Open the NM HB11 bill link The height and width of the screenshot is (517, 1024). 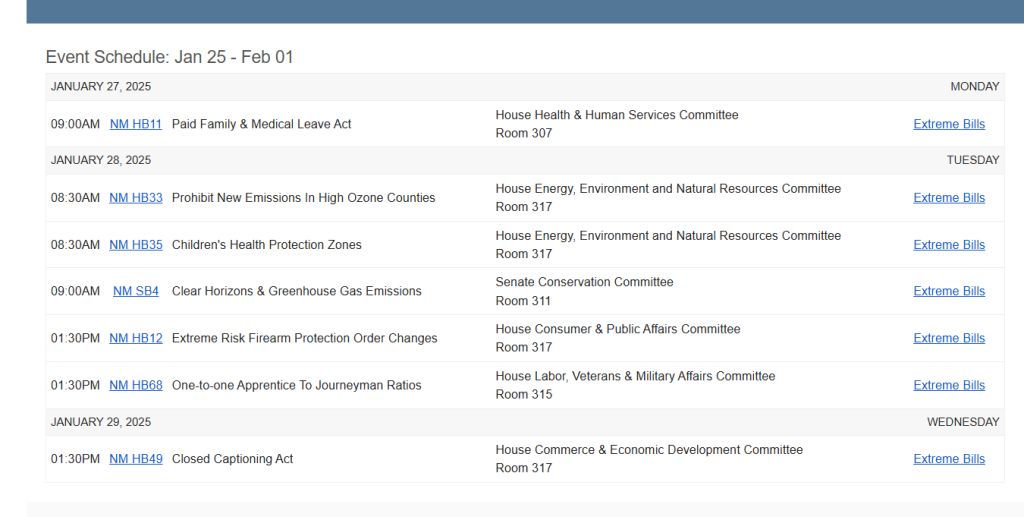[x=135, y=124]
